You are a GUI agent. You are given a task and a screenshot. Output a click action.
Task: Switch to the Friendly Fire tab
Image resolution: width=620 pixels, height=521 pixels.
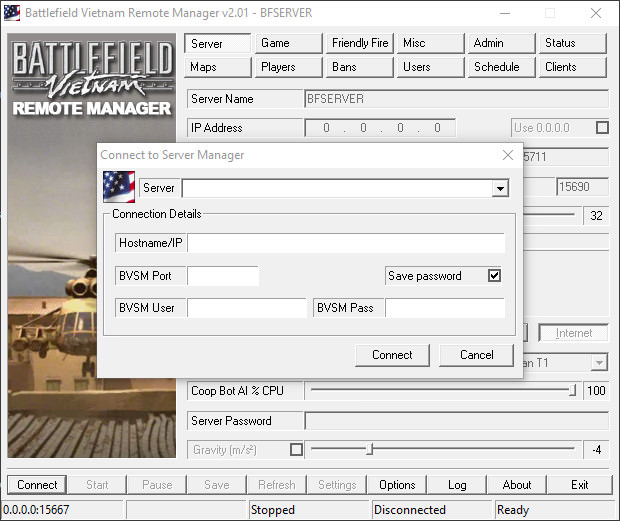click(360, 43)
